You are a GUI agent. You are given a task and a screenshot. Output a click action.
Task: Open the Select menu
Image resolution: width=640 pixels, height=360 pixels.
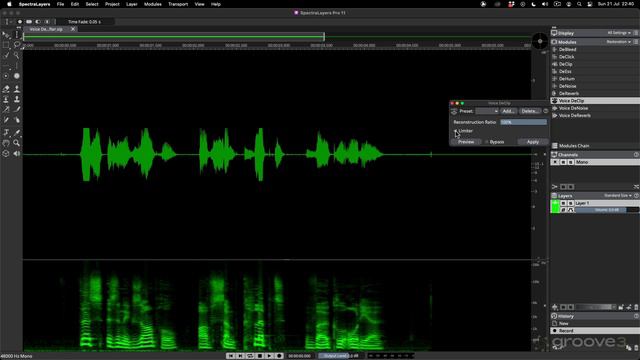(92, 4)
